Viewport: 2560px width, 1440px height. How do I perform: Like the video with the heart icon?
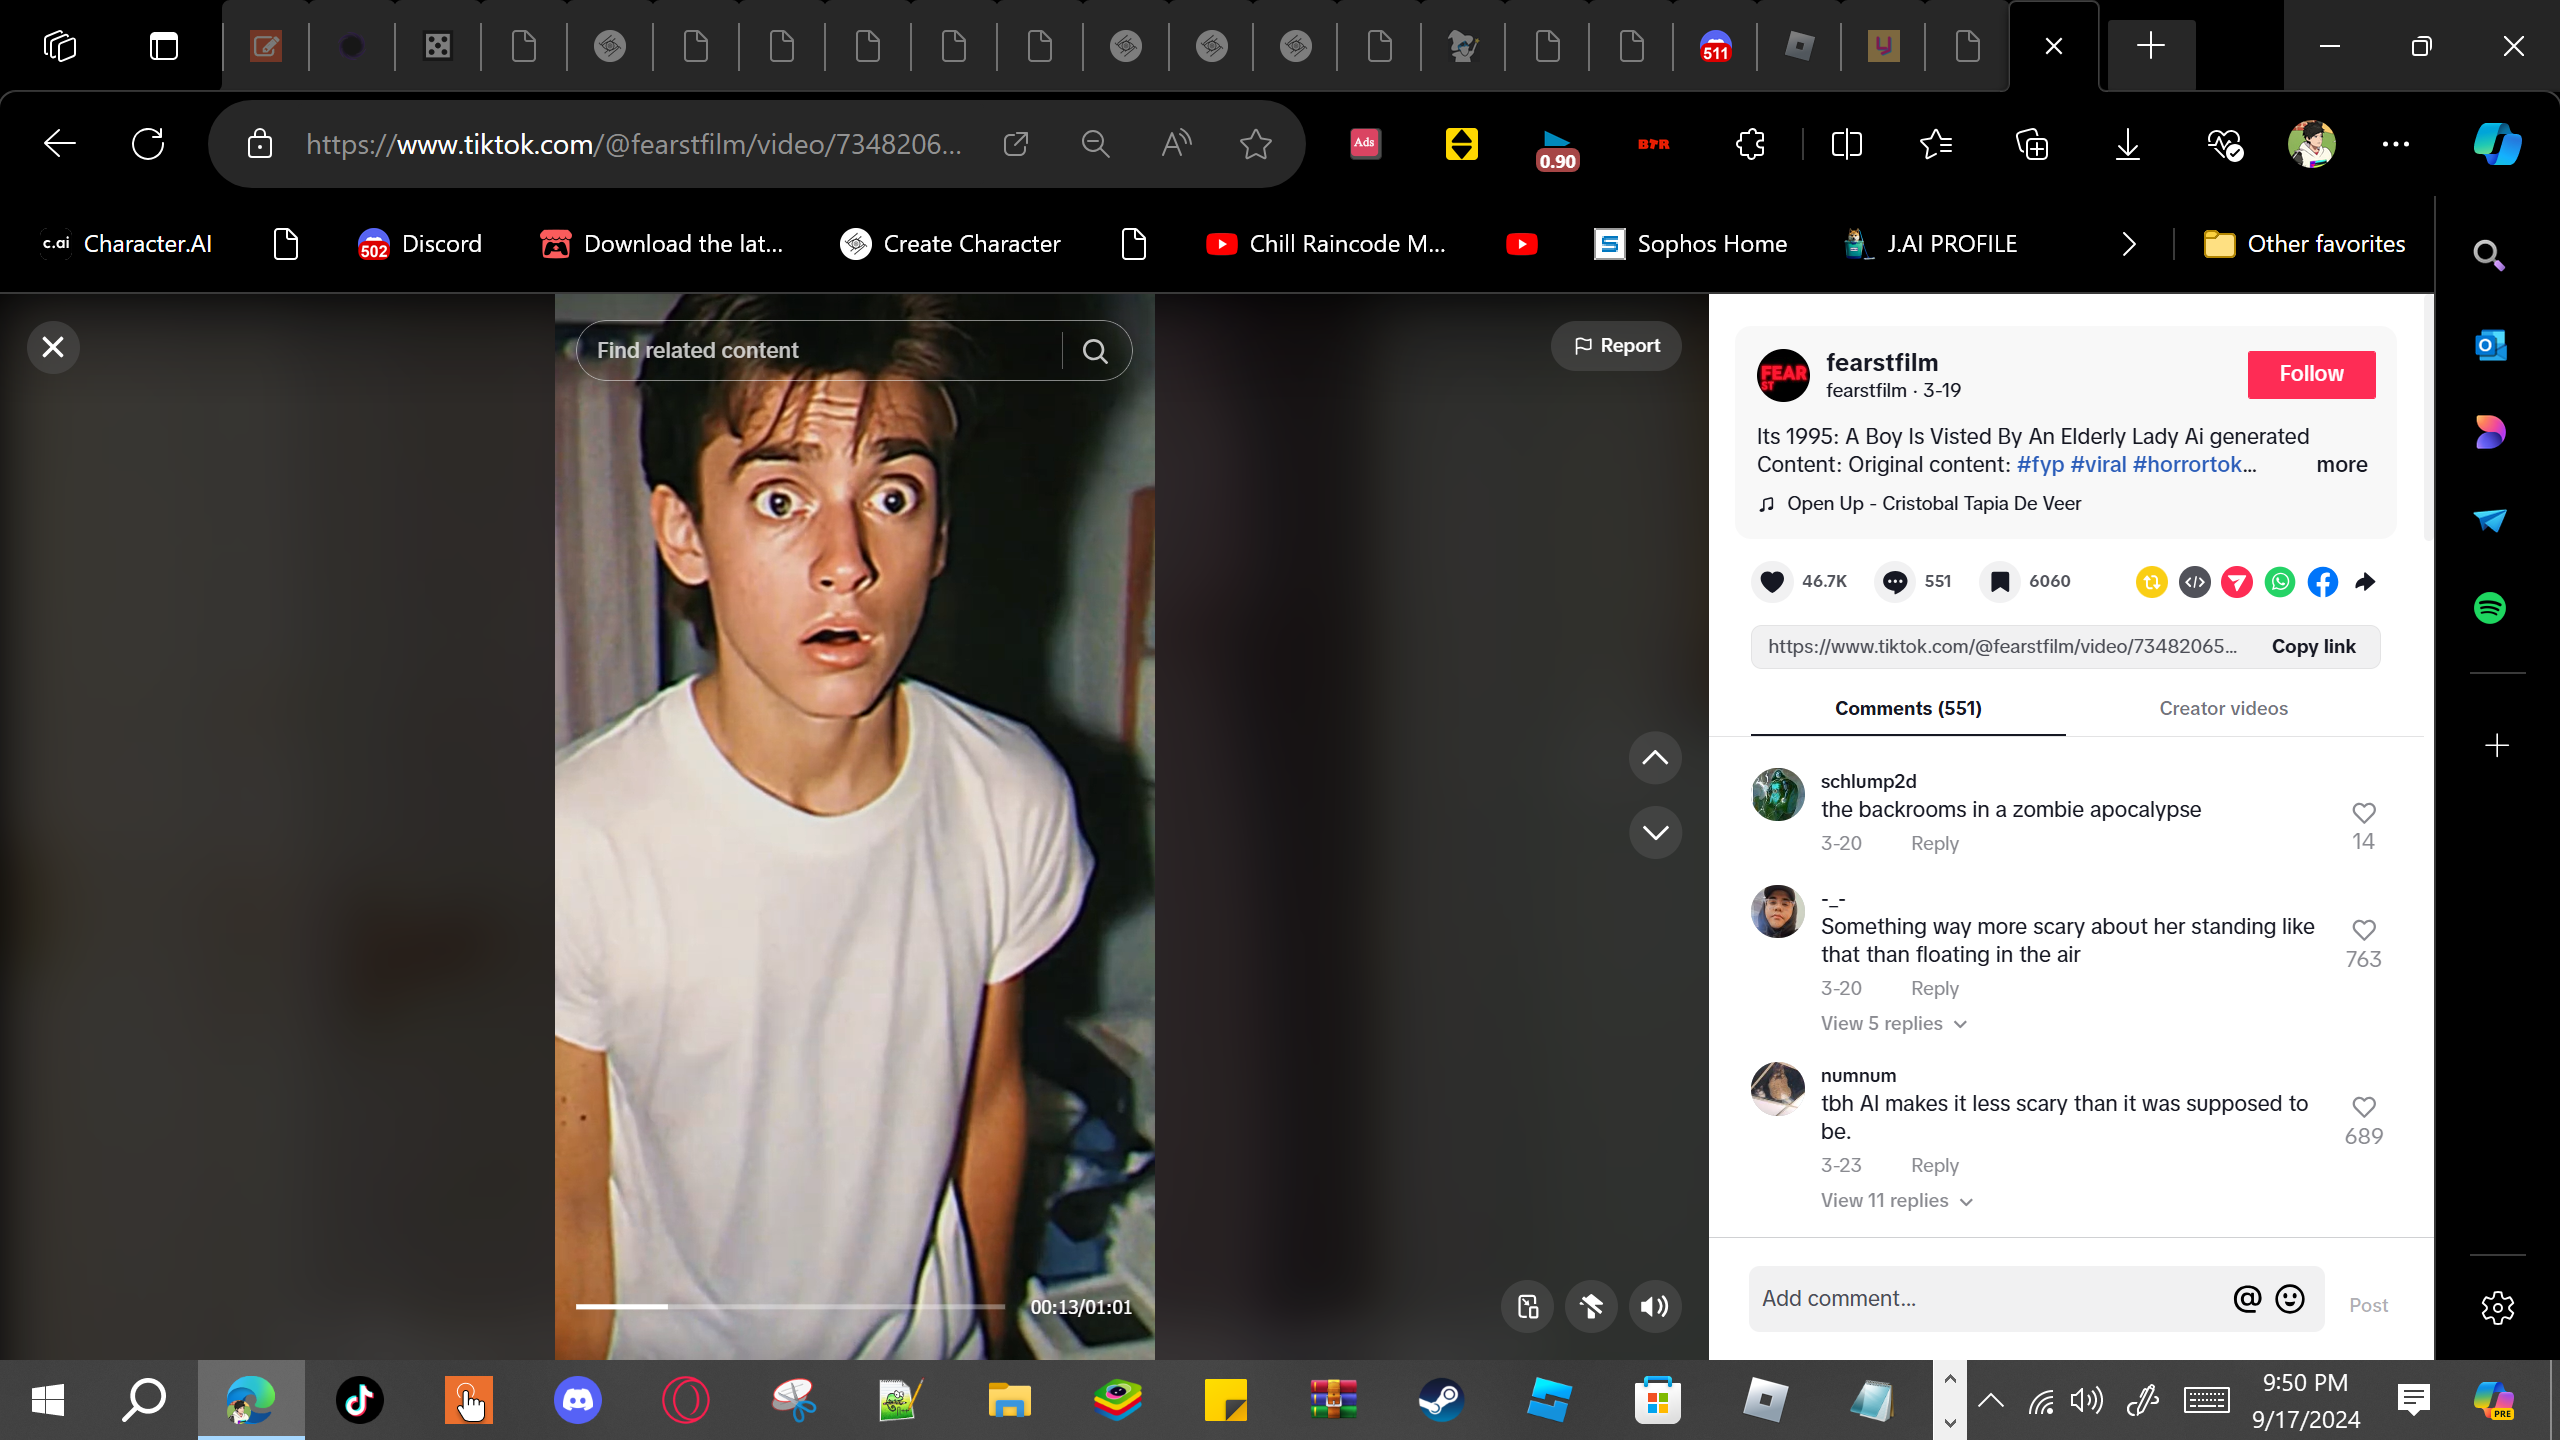coord(1772,581)
